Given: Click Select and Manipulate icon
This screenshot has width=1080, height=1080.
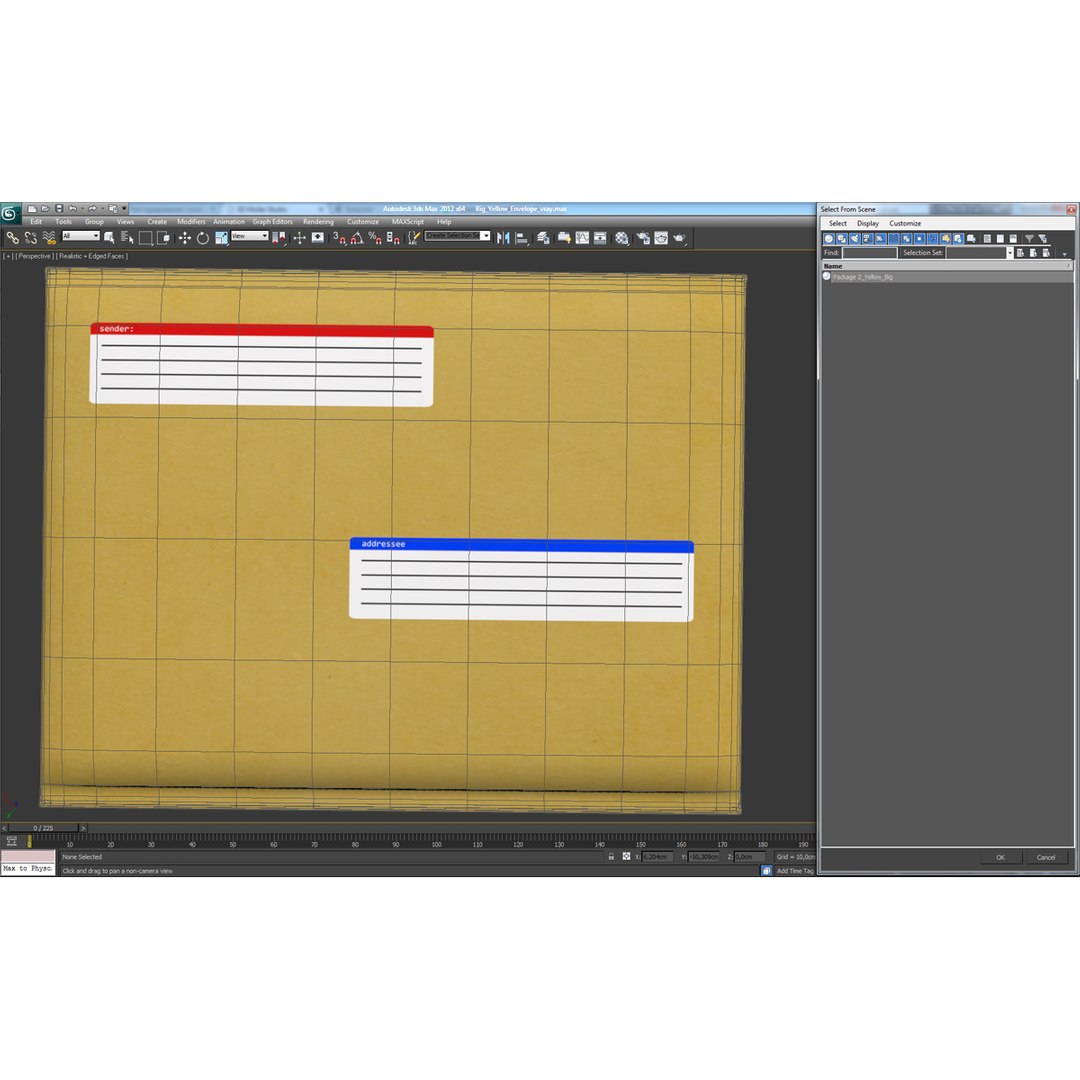Looking at the screenshot, I should point(300,238).
